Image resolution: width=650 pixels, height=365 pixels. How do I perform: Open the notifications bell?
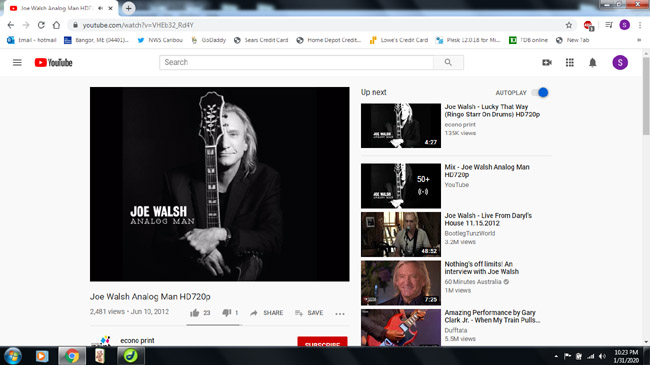(x=593, y=63)
